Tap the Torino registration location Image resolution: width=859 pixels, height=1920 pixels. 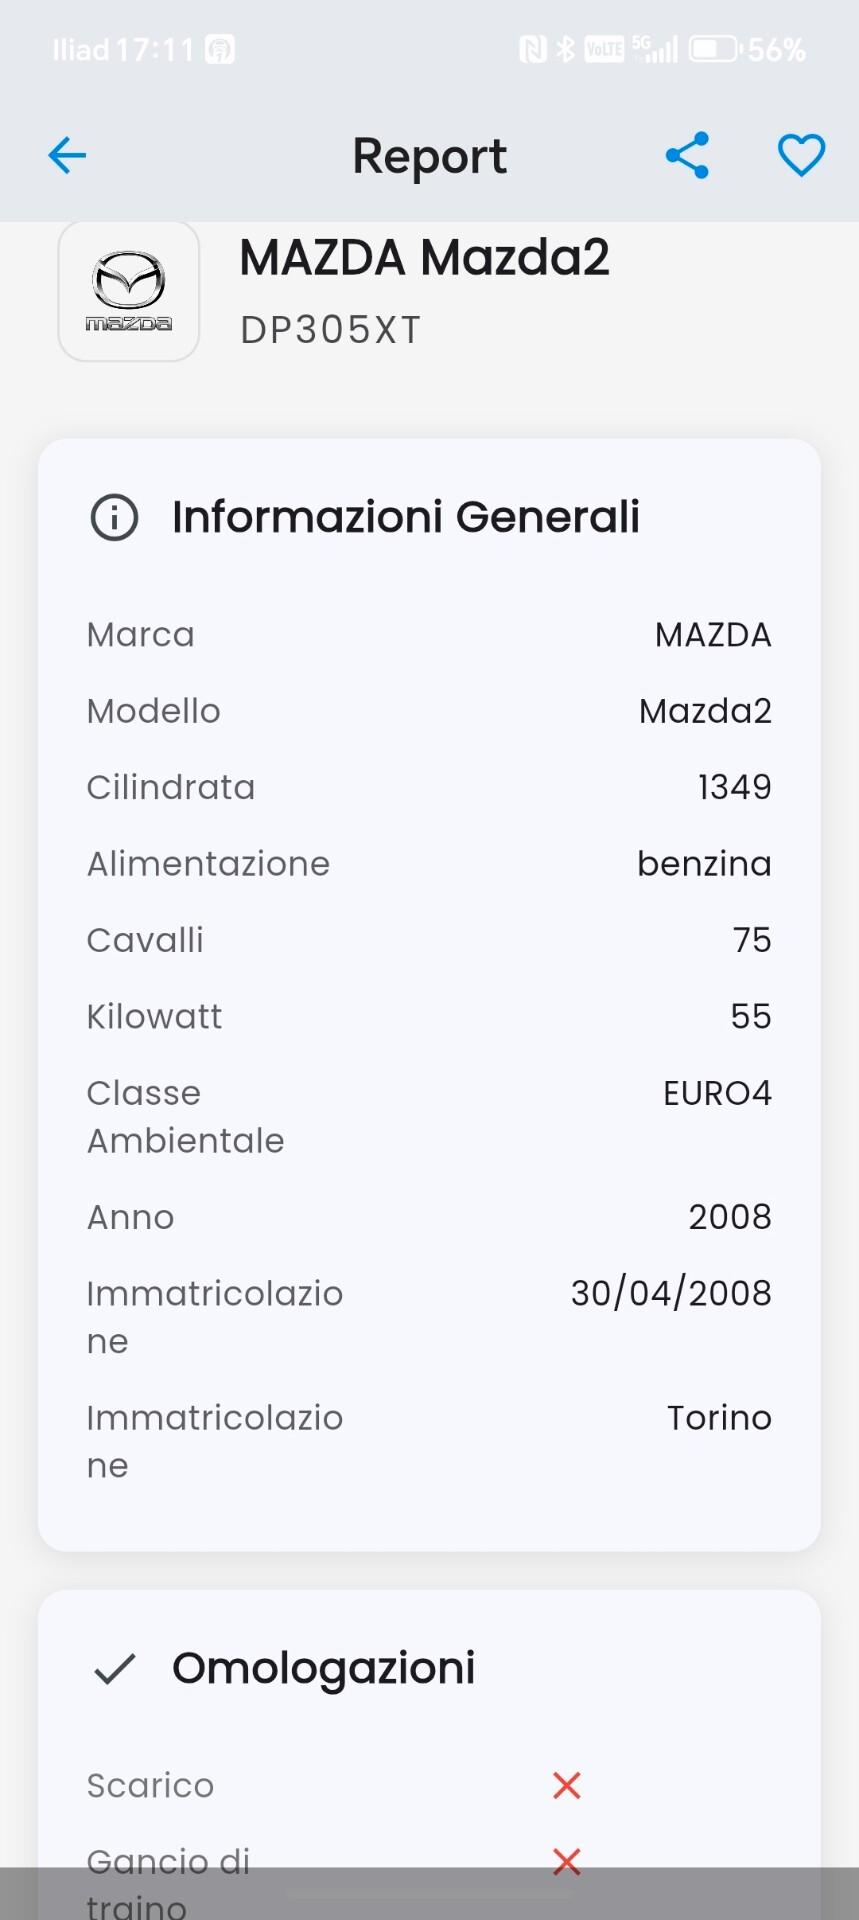pyautogui.click(x=719, y=1418)
